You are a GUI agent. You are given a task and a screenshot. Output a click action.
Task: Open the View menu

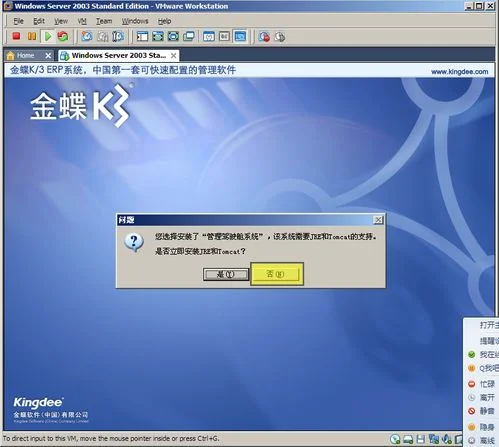click(61, 21)
